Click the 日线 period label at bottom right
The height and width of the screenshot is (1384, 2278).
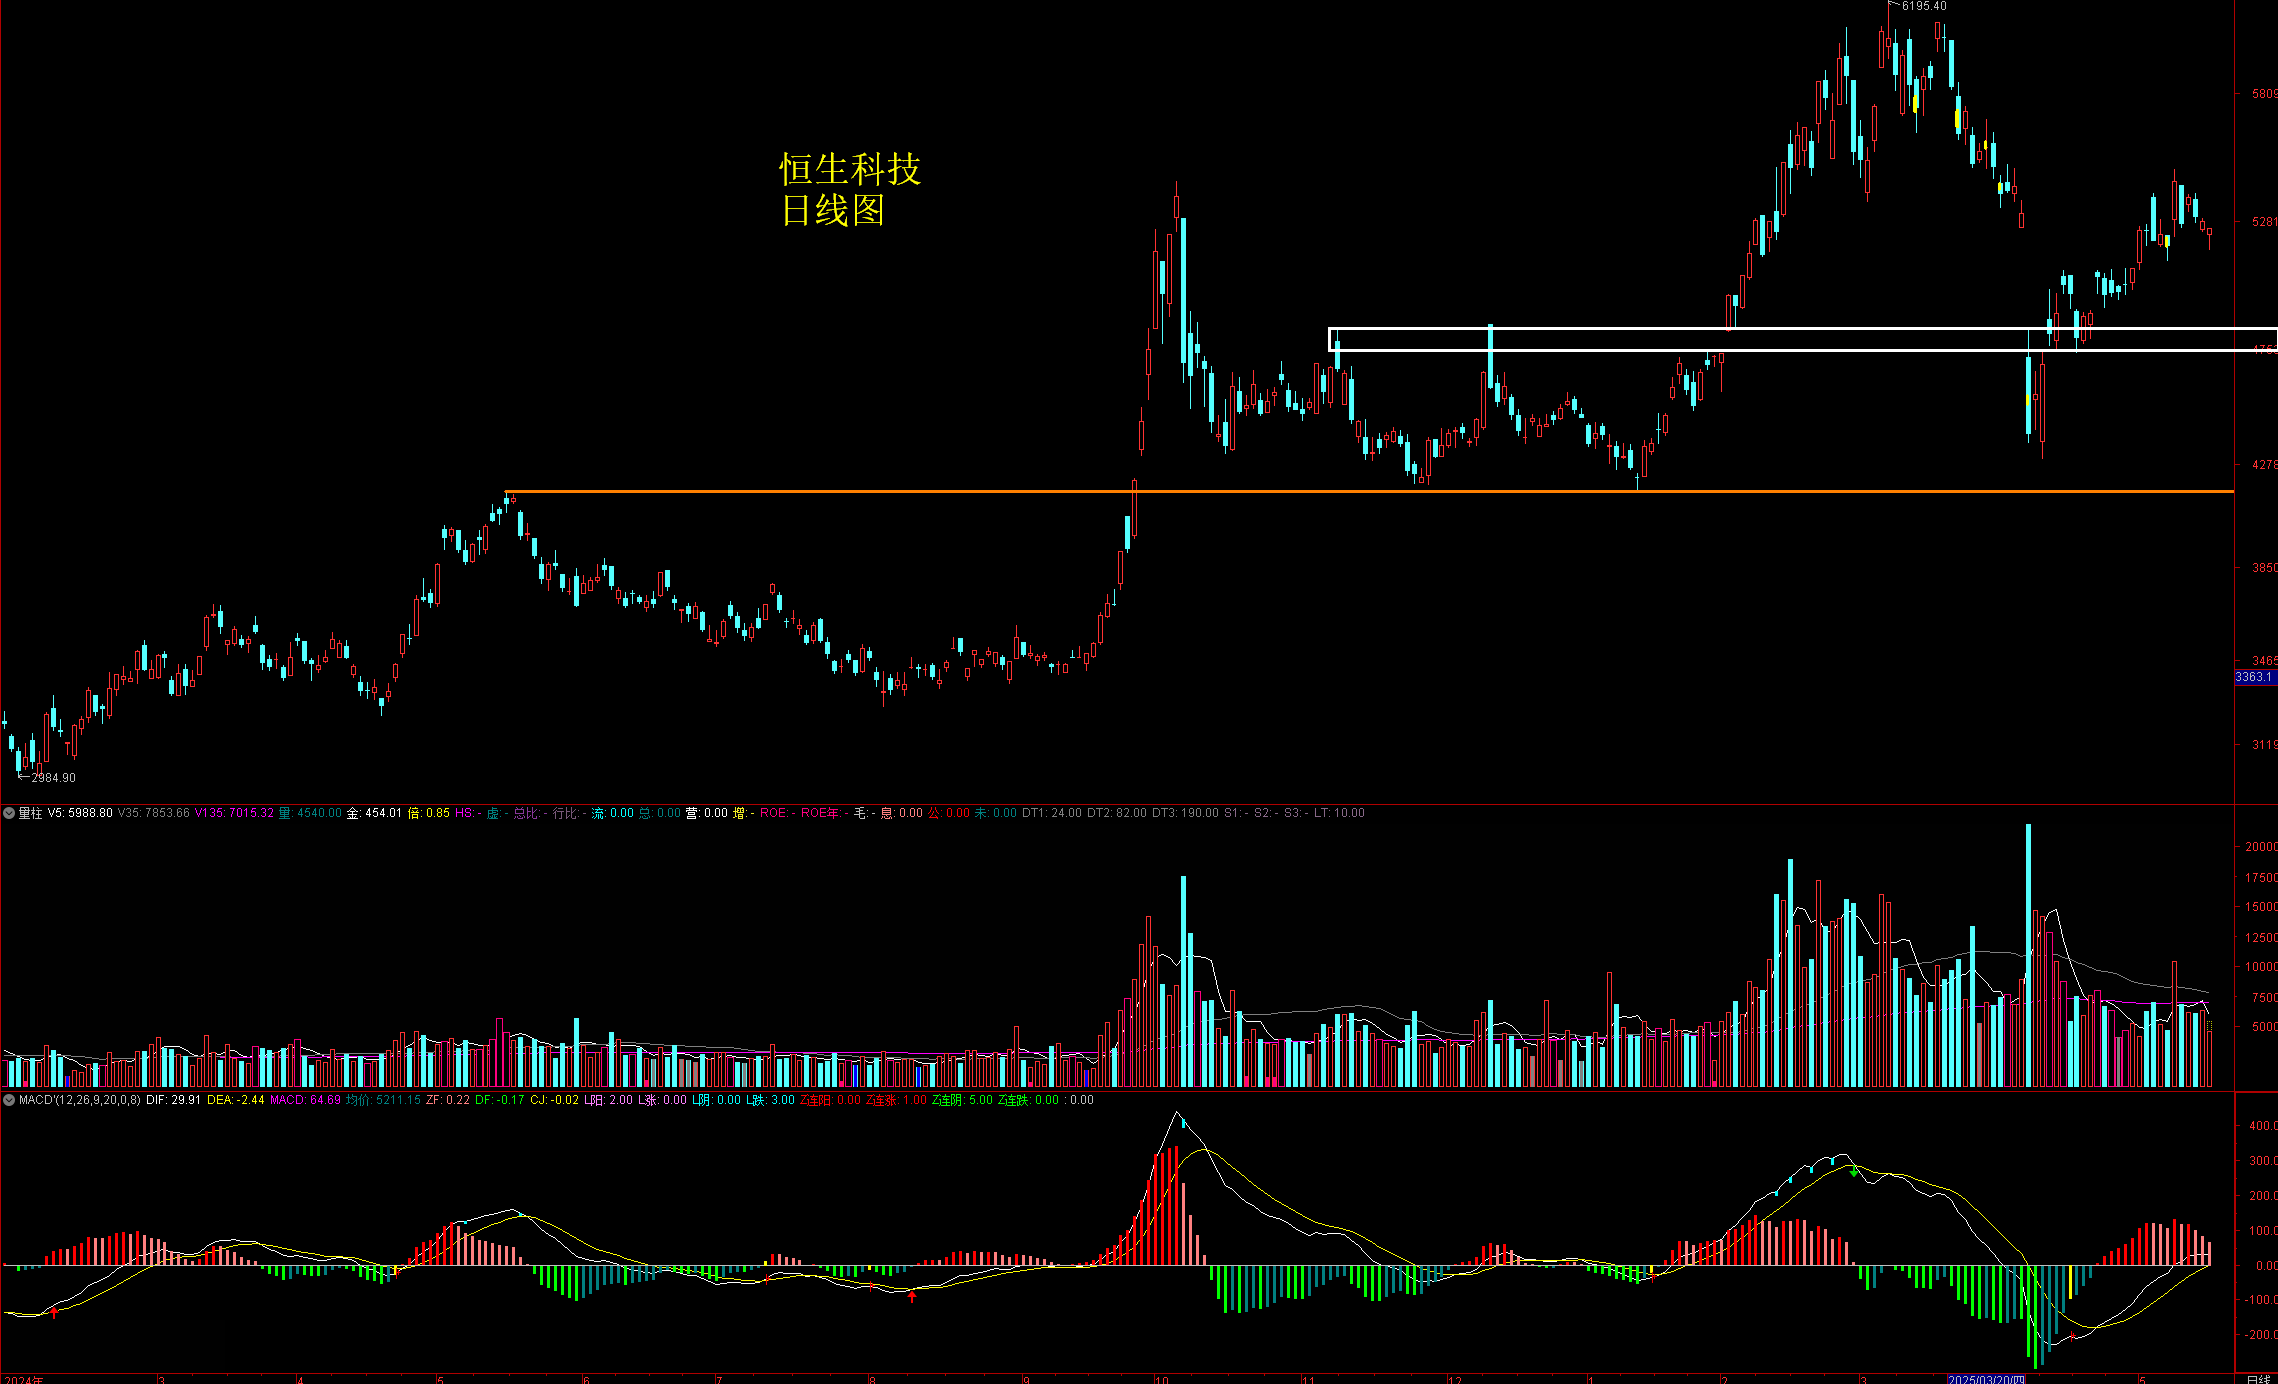(2258, 1379)
